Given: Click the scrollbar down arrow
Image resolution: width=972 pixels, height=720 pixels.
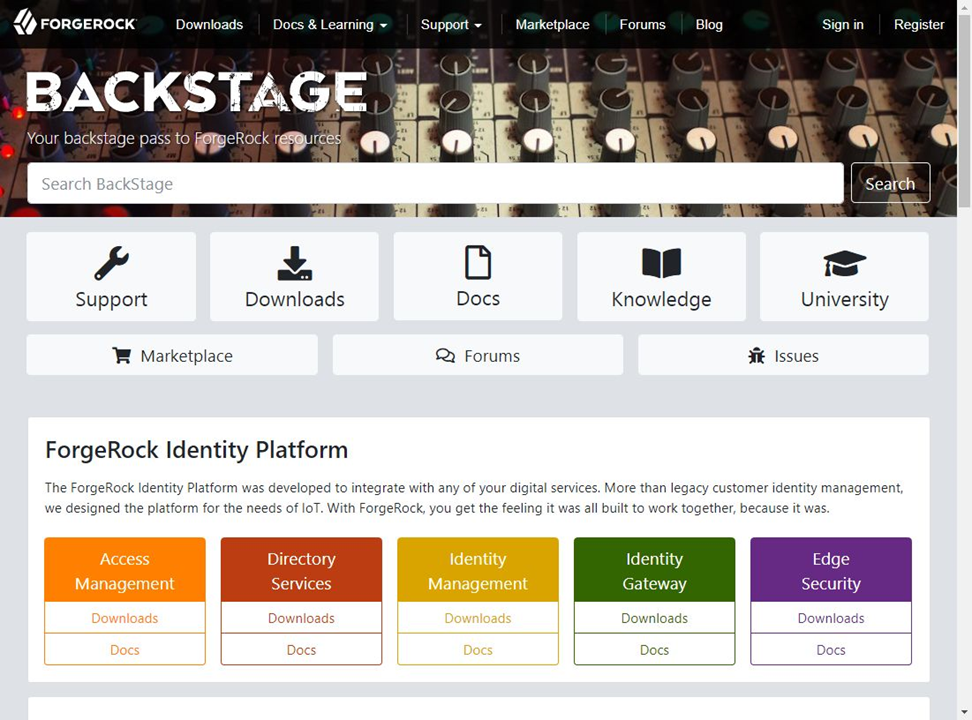Looking at the screenshot, I should tap(965, 713).
